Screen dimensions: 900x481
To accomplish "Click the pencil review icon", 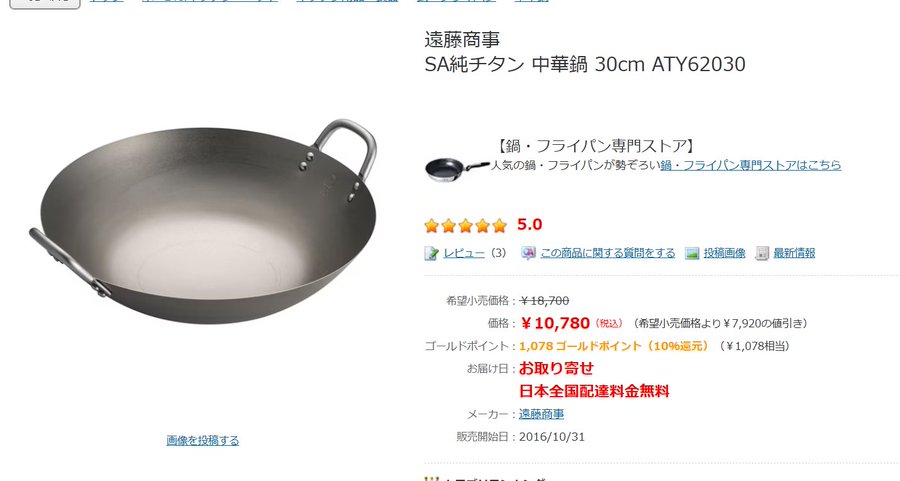I will pos(431,253).
